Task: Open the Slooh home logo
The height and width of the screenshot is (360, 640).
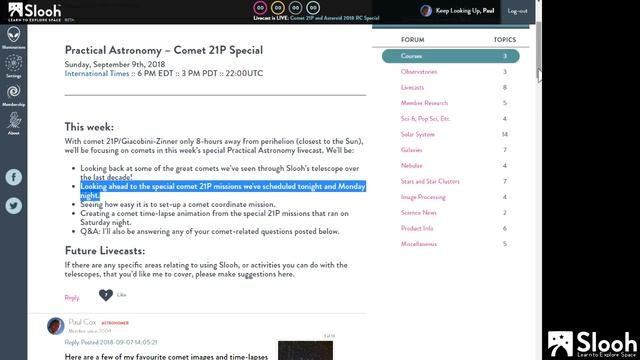Action: pyautogui.click(x=35, y=11)
